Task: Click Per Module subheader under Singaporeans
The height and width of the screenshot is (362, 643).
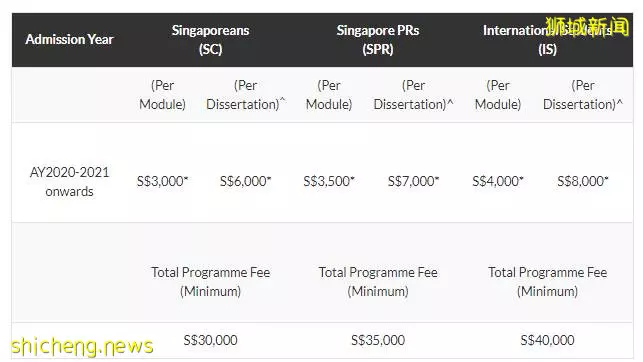Action: pyautogui.click(x=162, y=95)
